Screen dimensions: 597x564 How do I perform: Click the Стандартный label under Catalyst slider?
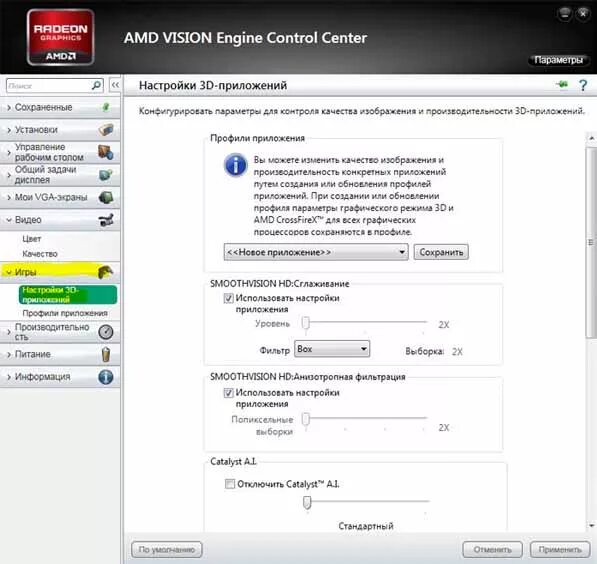(366, 526)
